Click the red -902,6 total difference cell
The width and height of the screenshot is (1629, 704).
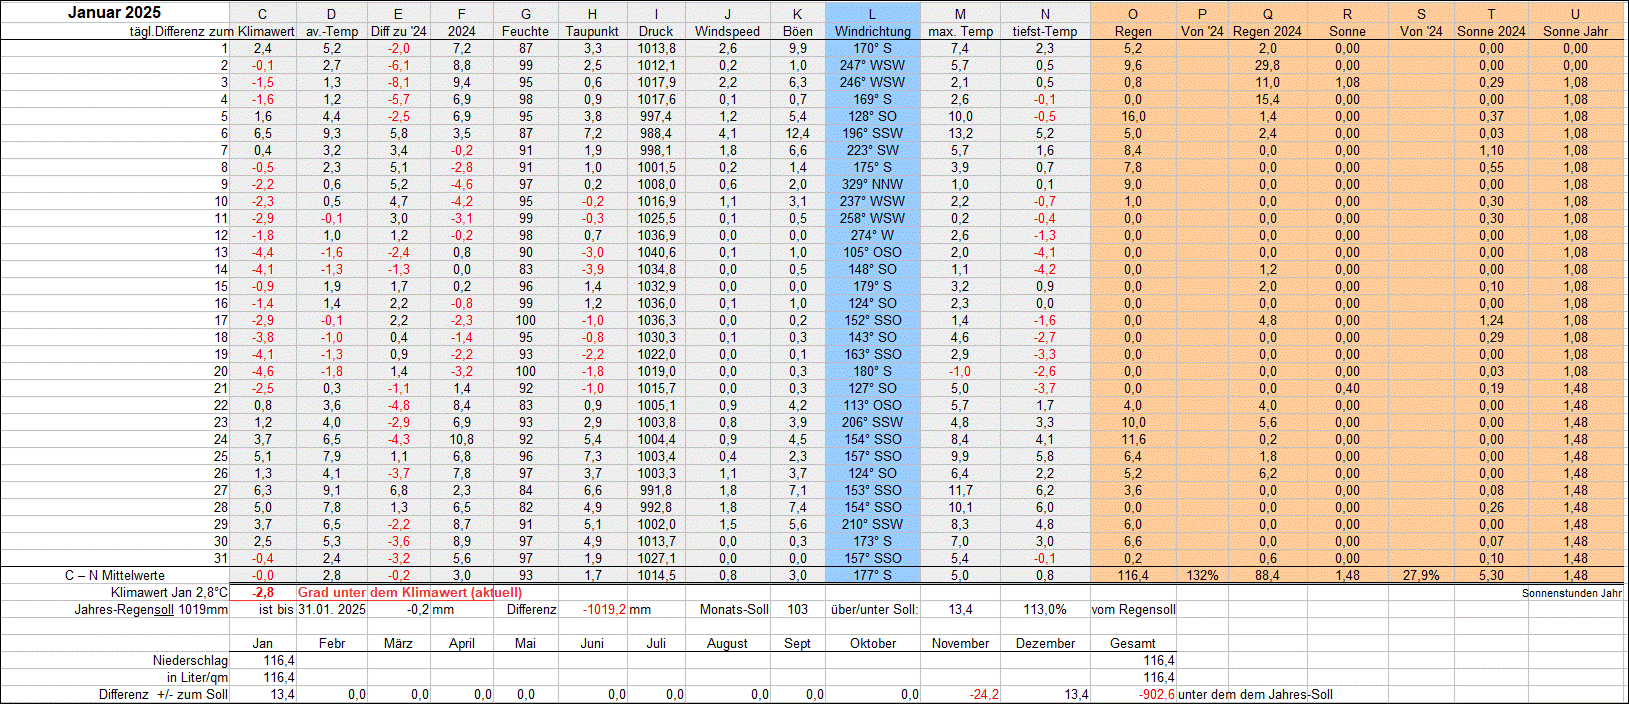(x=1156, y=694)
